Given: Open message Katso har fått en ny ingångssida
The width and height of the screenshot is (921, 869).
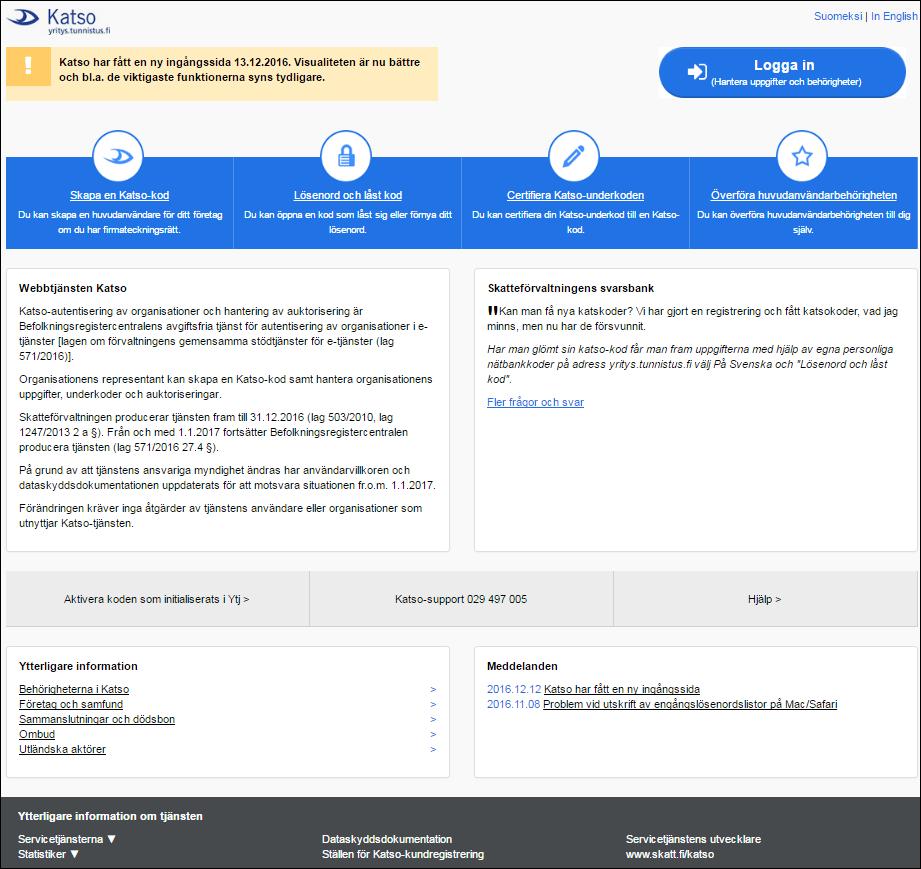Looking at the screenshot, I should pos(621,689).
